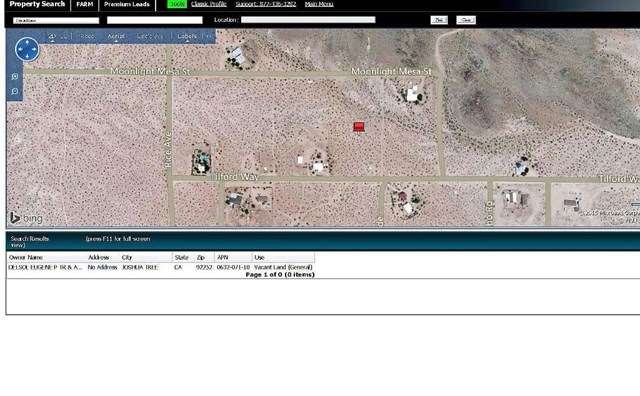Click the green Tools badge in the header
The width and height of the screenshot is (640, 396).
[x=177, y=4]
